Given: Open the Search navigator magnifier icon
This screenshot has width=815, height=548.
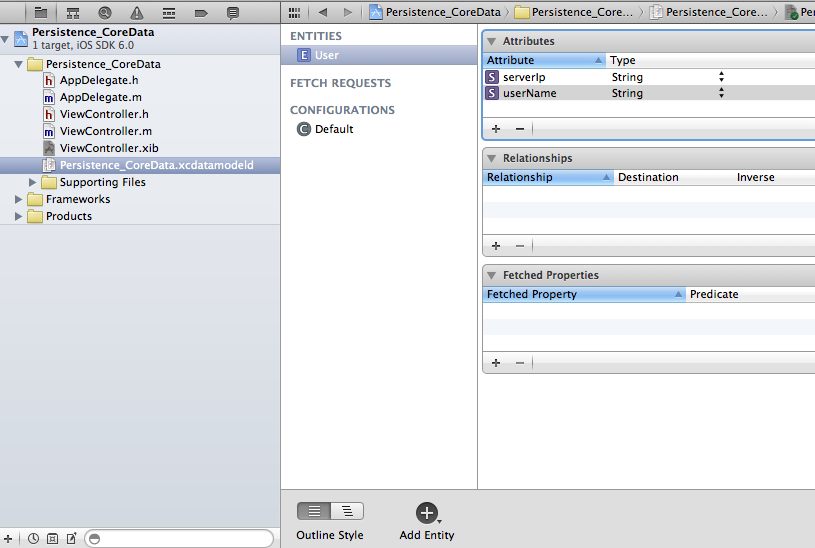Looking at the screenshot, I should coord(105,12).
